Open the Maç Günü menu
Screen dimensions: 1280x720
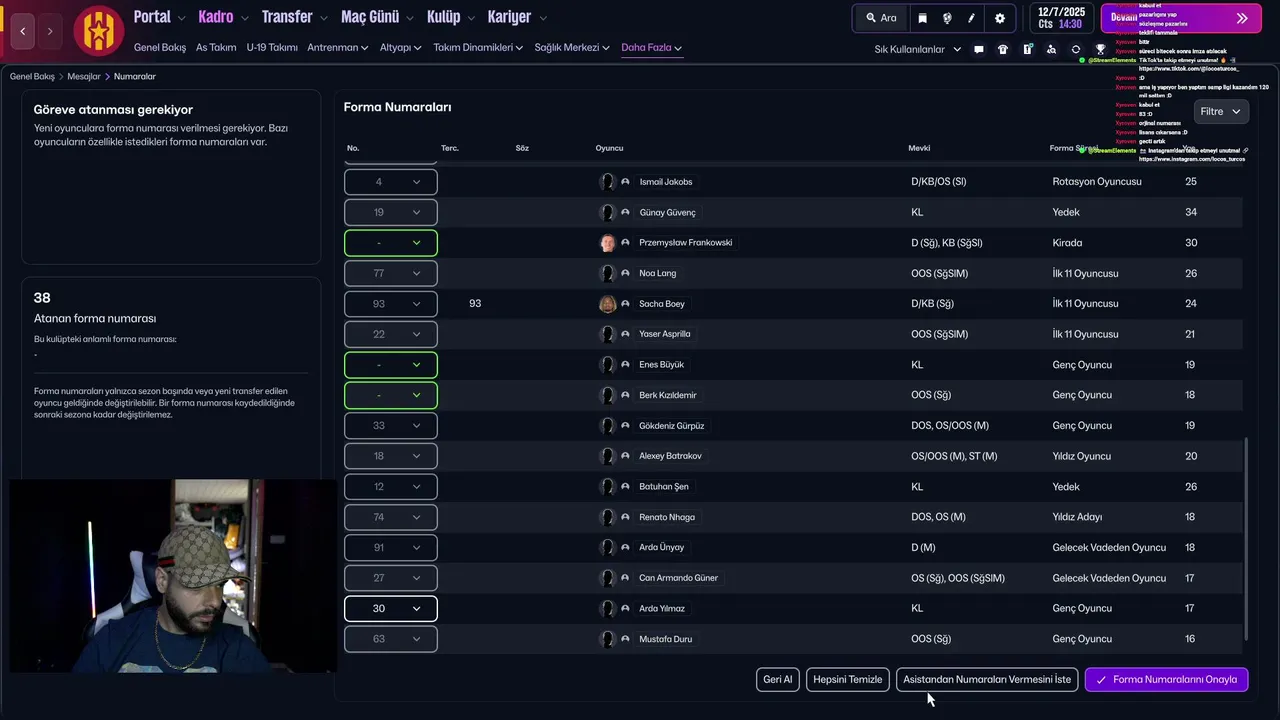click(x=377, y=17)
